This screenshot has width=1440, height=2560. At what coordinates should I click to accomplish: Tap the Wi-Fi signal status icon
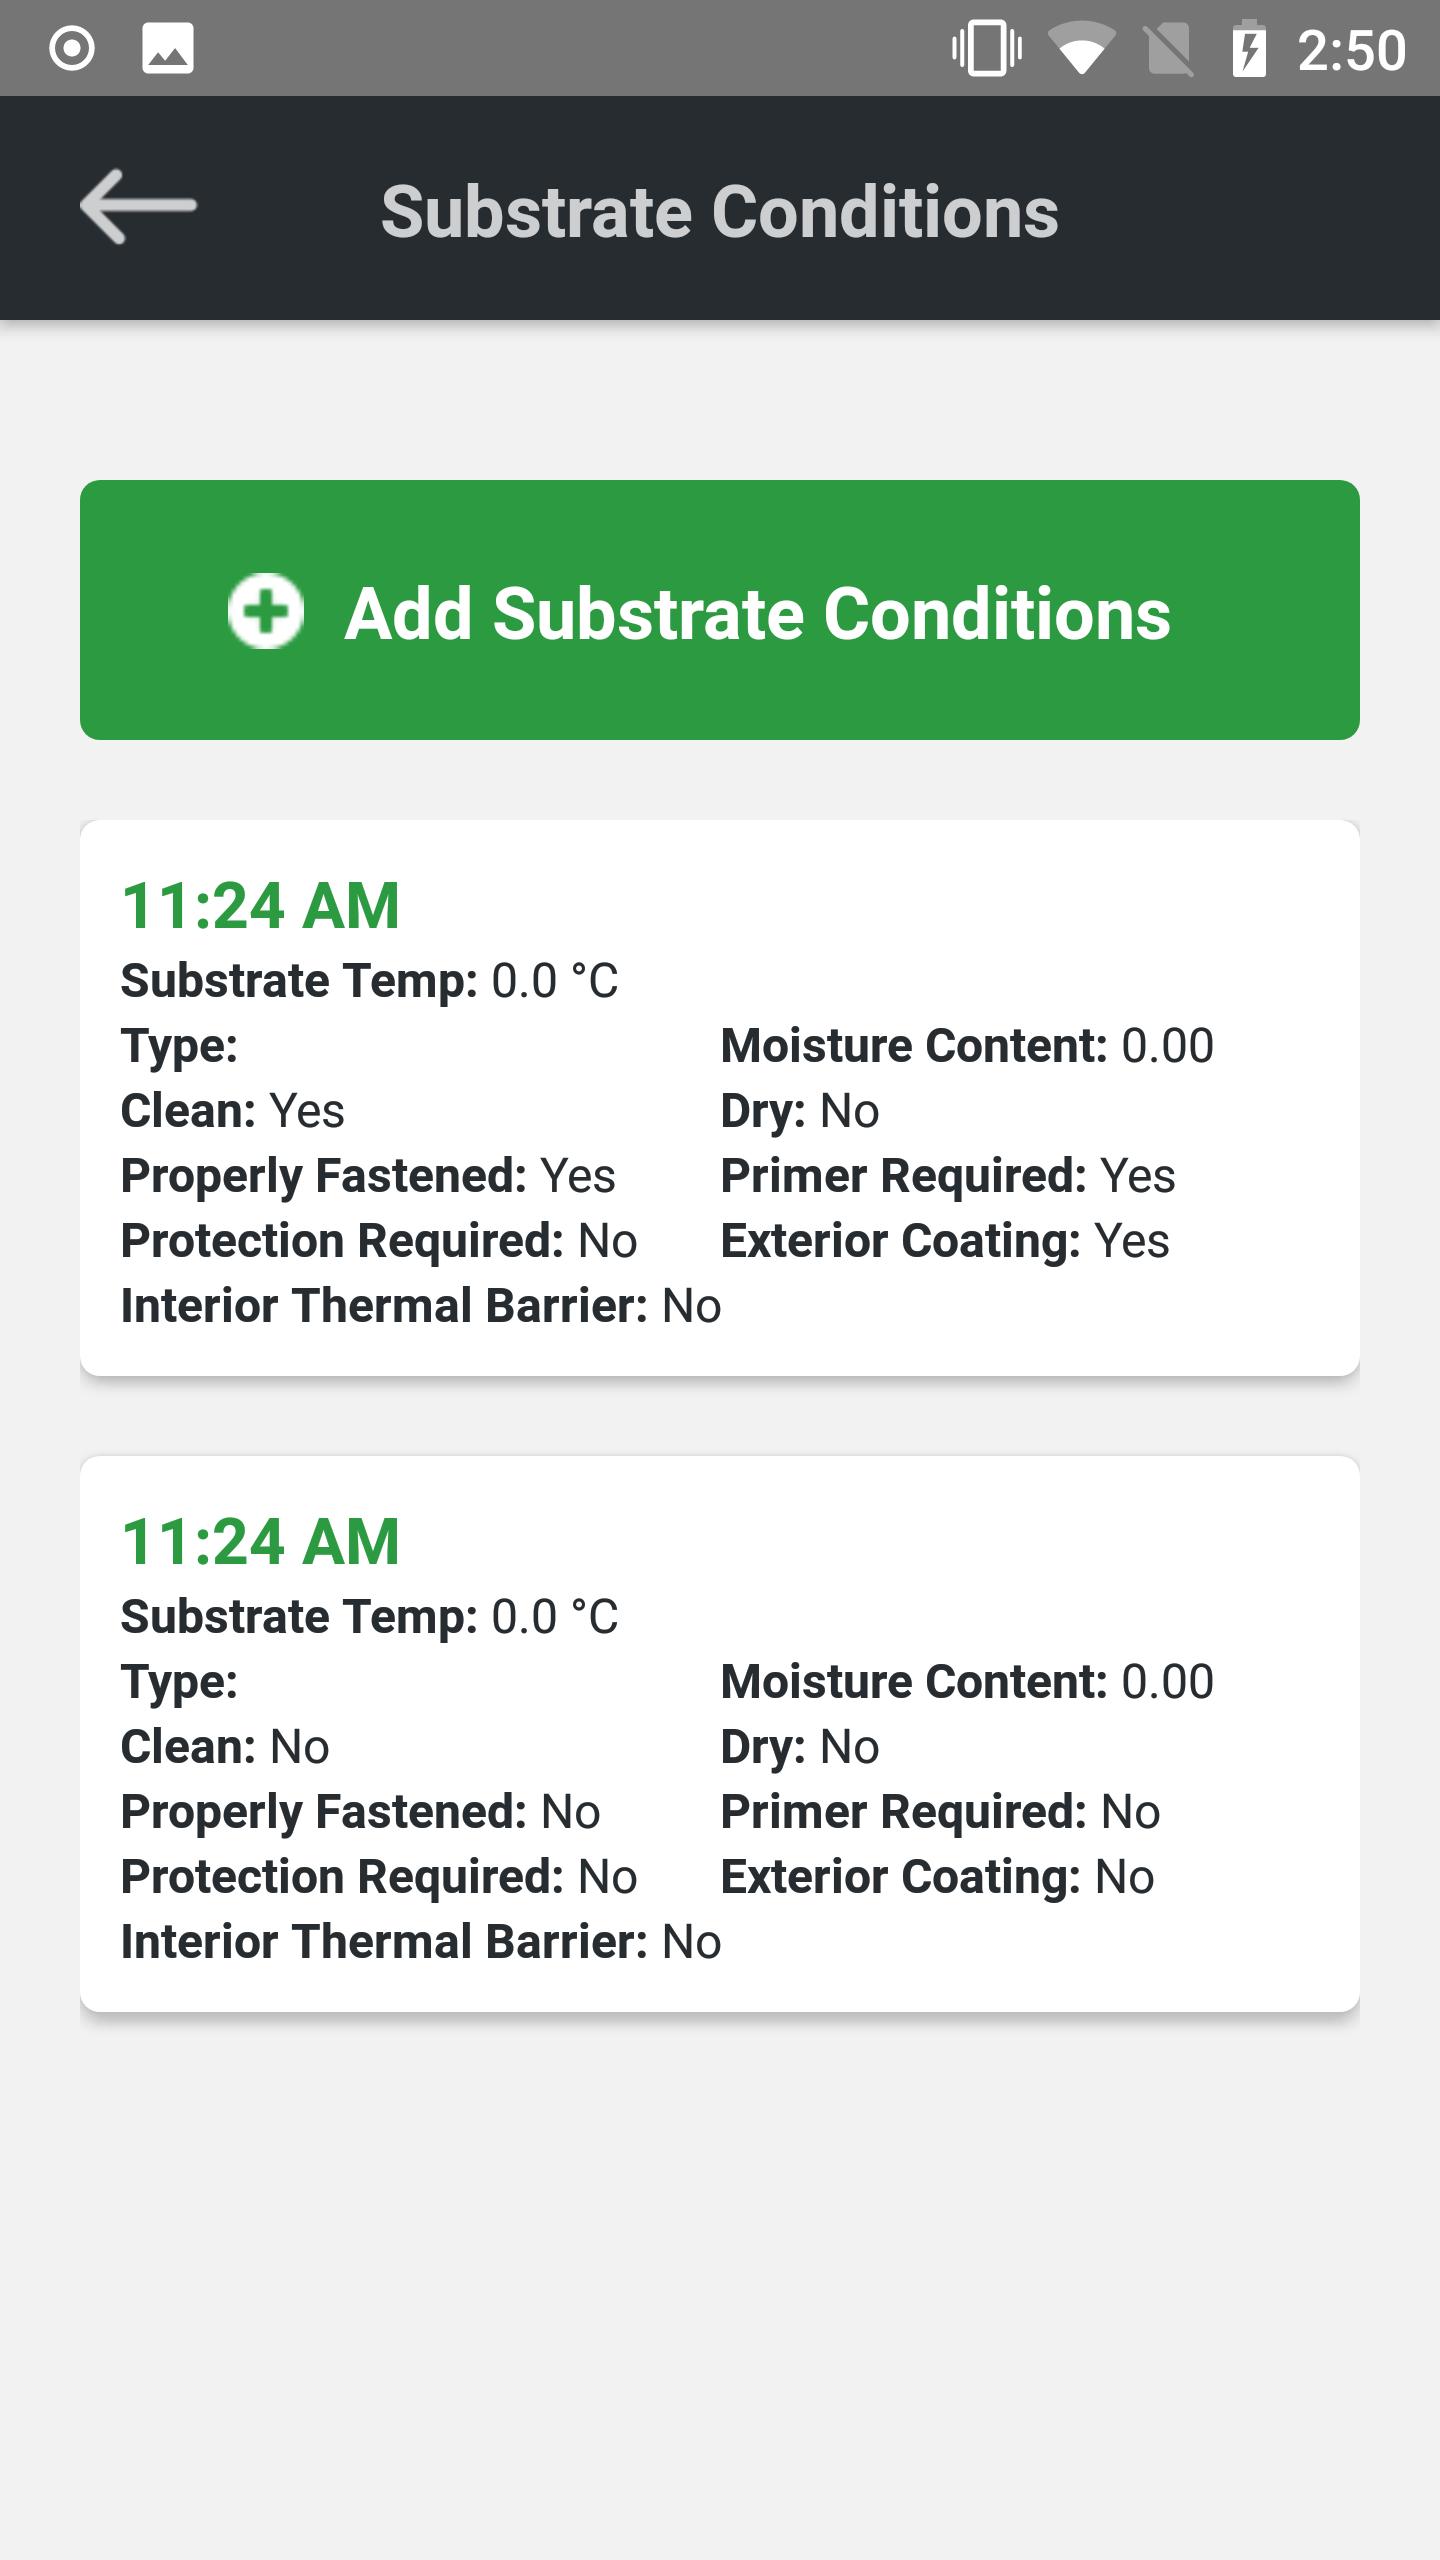1082,49
